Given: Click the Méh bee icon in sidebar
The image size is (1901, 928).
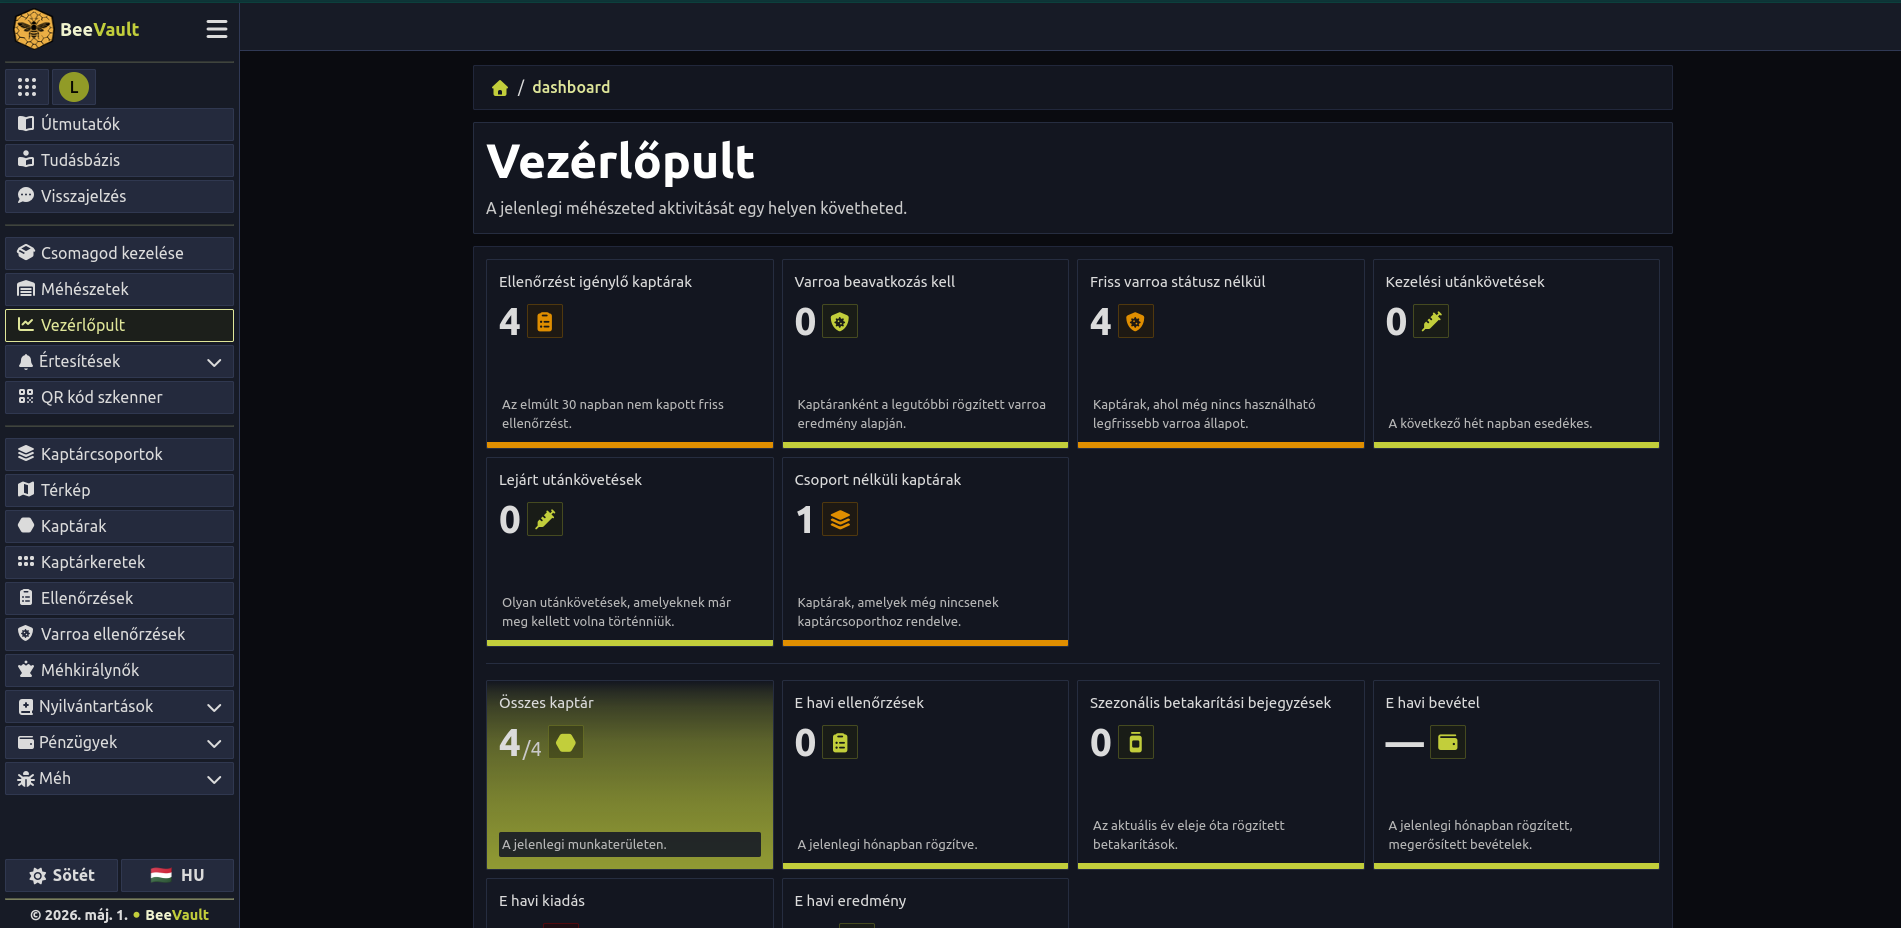Looking at the screenshot, I should click(26, 778).
